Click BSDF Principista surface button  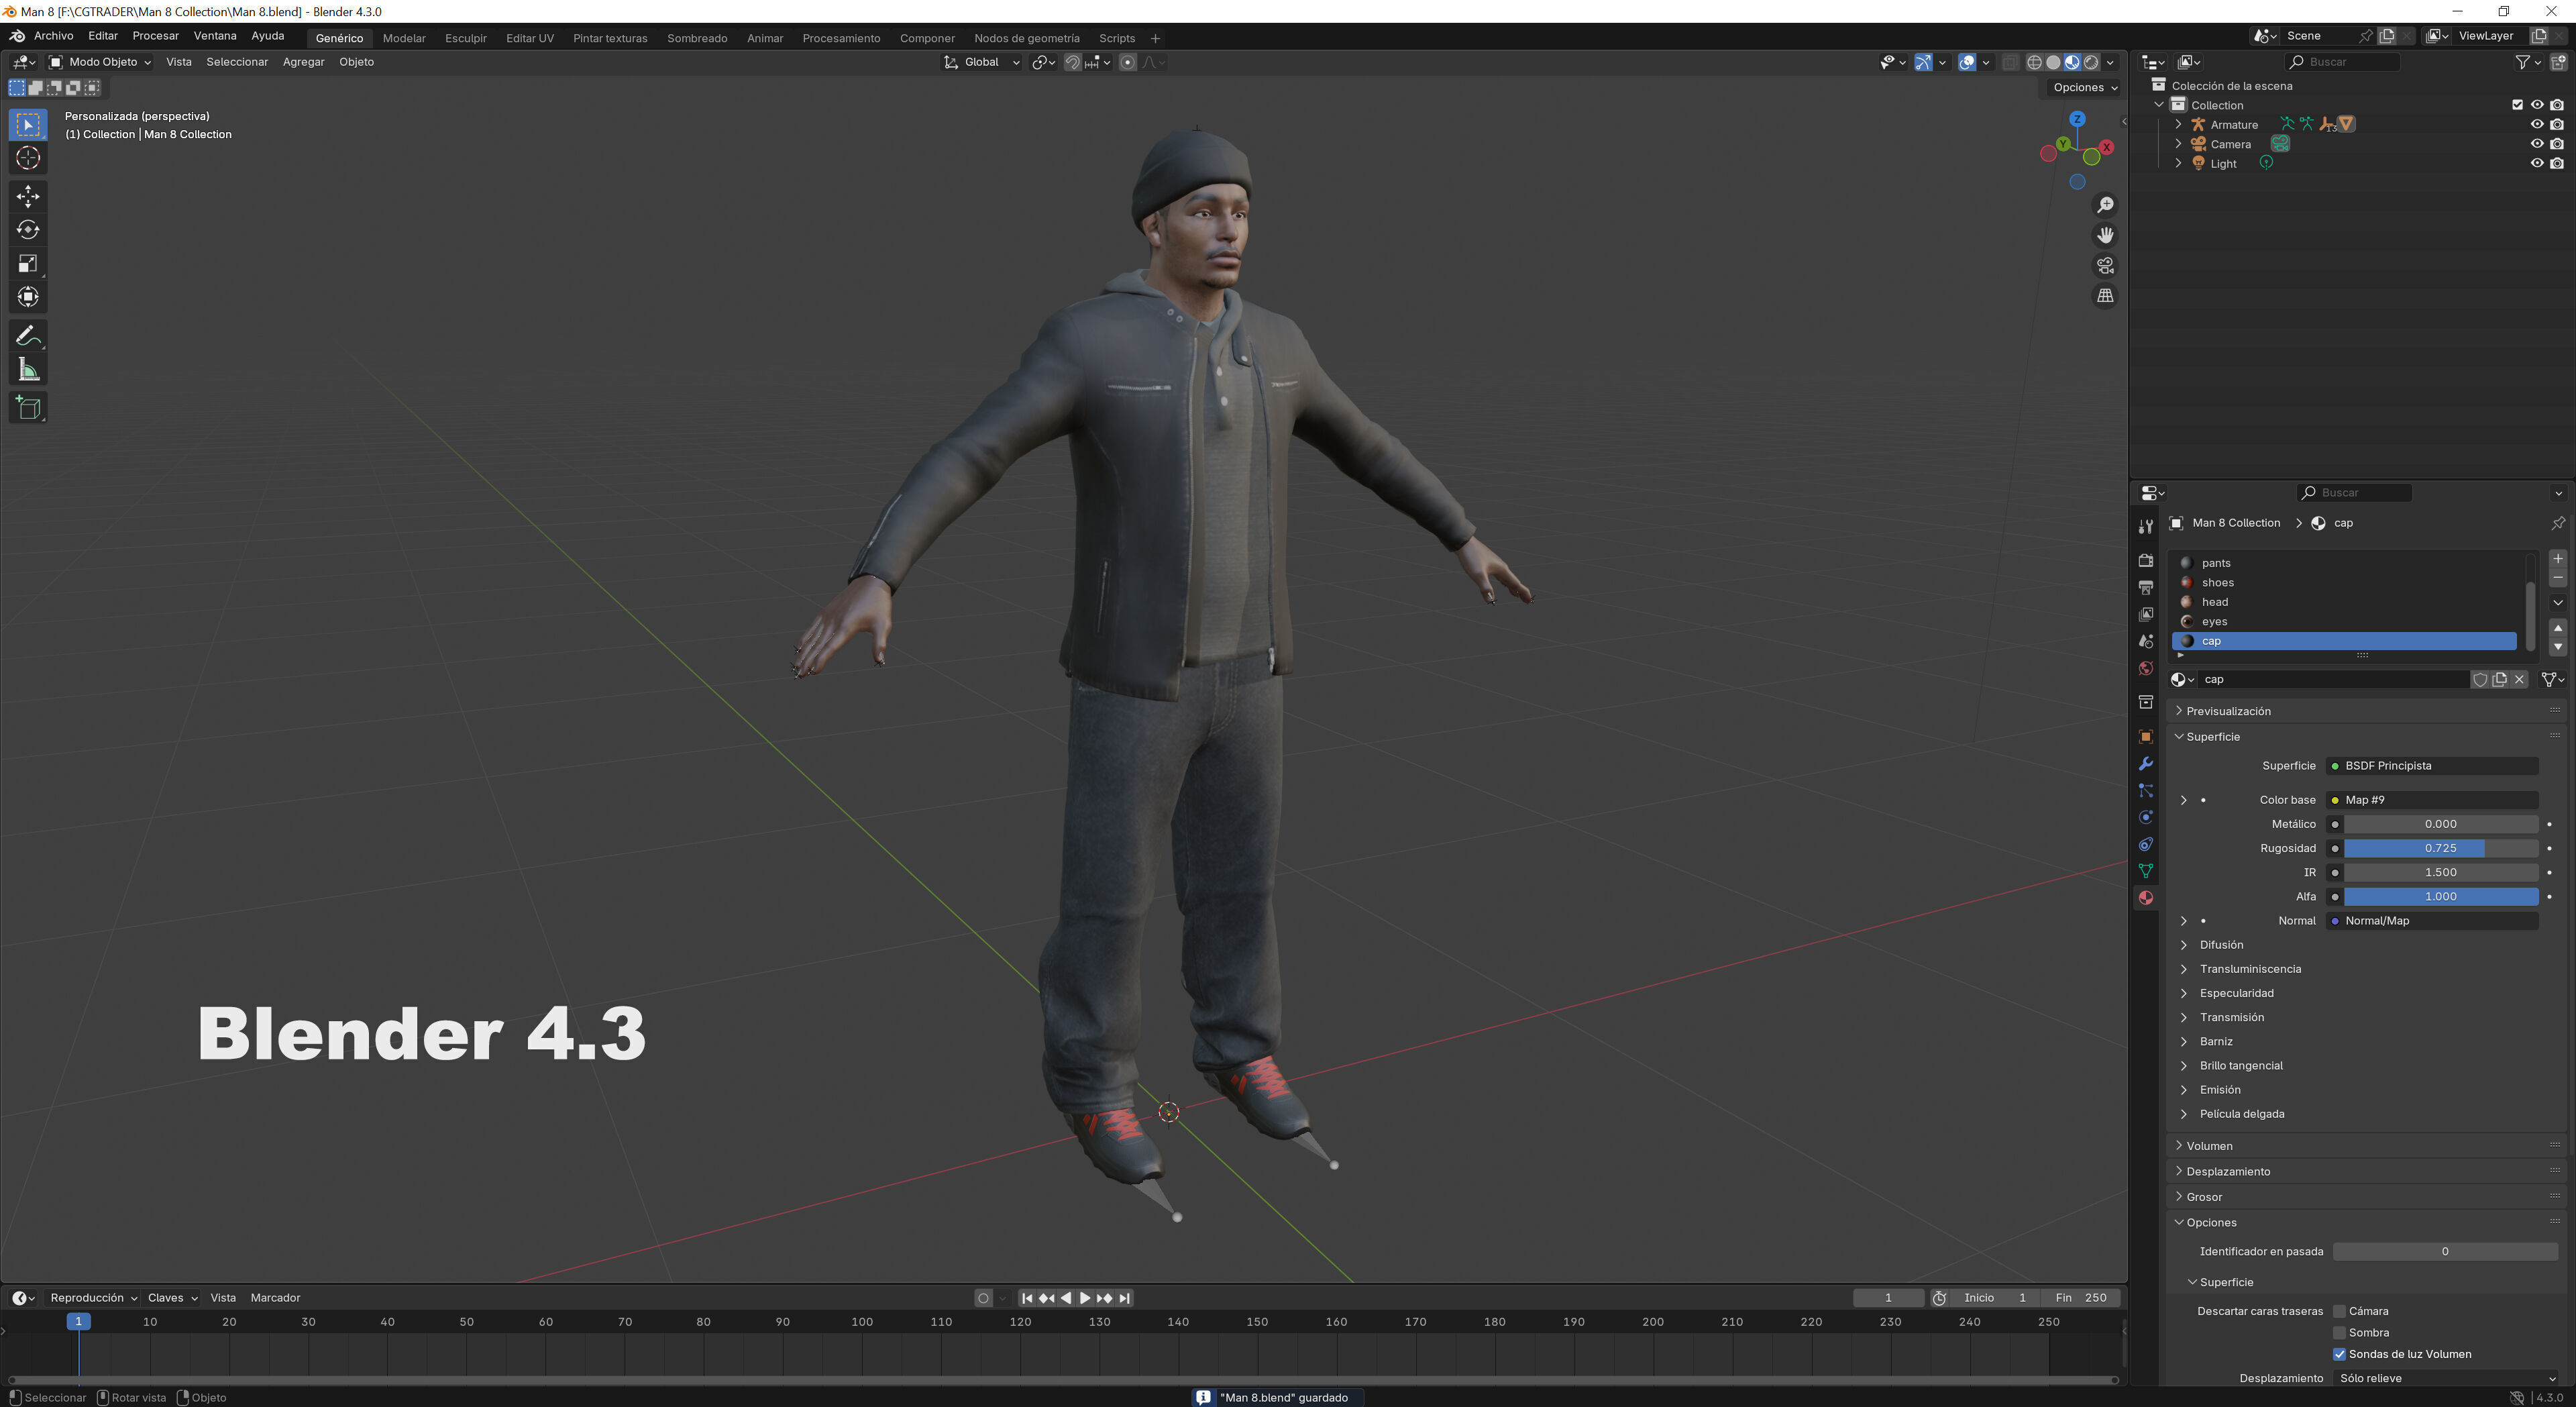2432,766
